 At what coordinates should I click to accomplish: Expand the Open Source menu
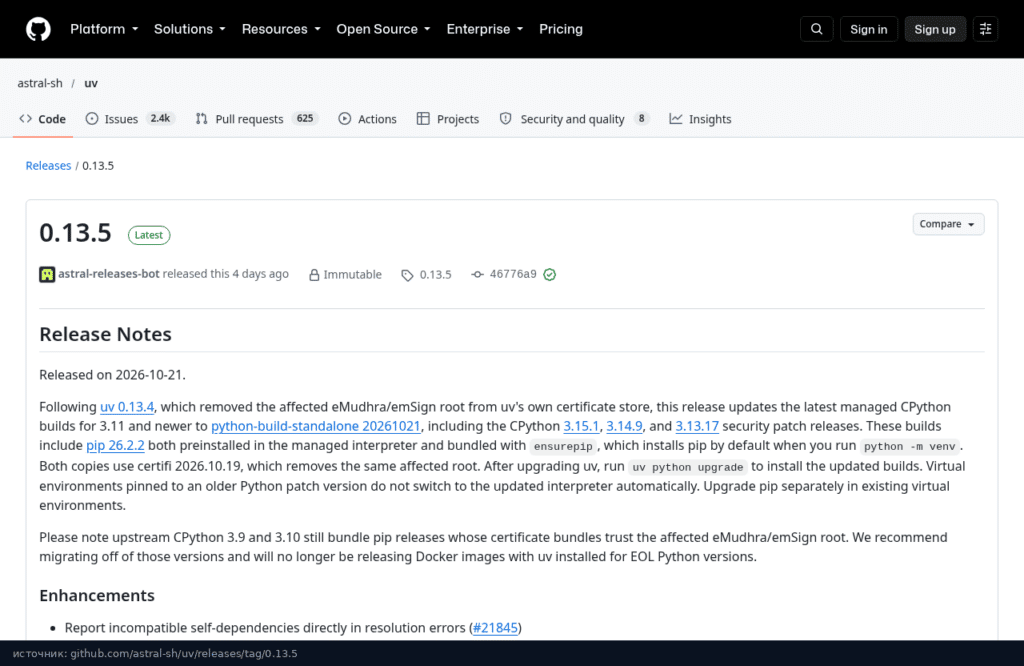(x=383, y=29)
